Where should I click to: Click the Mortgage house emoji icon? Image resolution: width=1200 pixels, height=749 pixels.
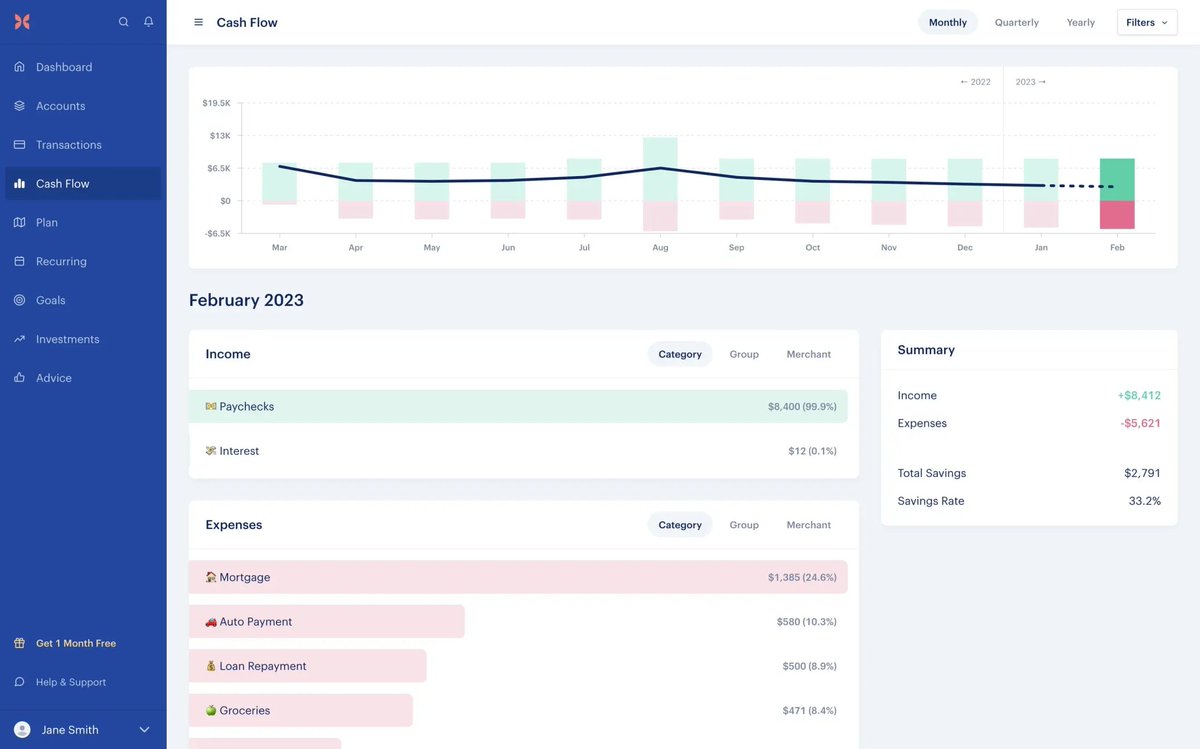pos(211,577)
